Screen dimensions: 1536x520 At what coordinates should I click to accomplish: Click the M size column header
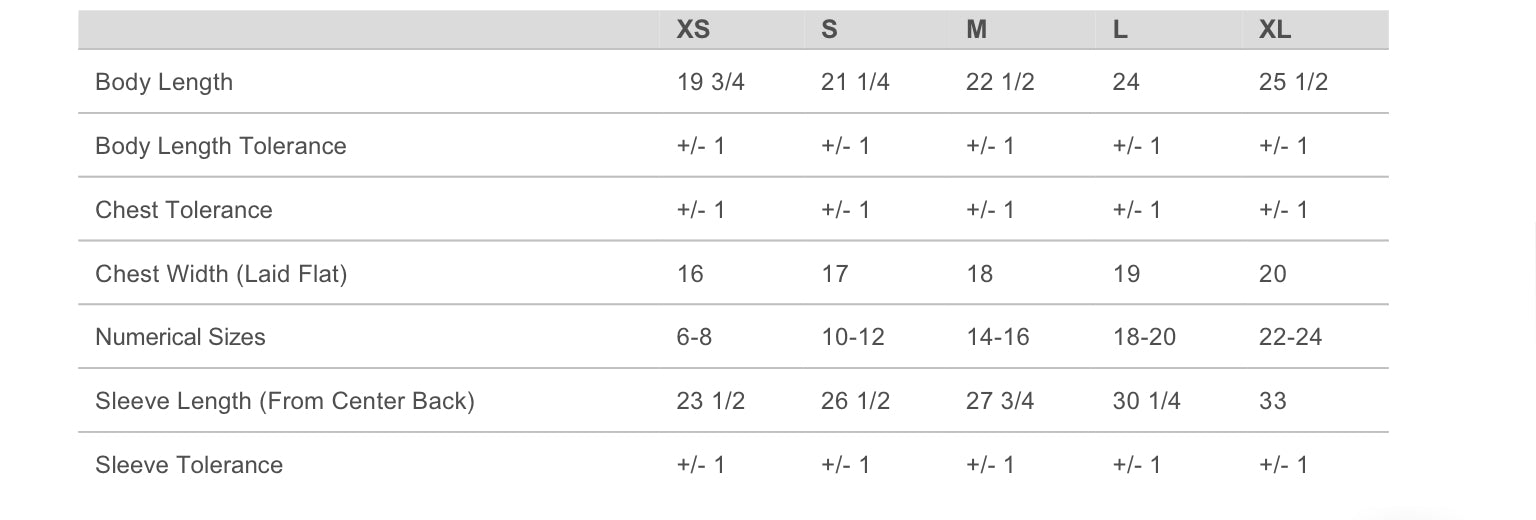(x=976, y=30)
